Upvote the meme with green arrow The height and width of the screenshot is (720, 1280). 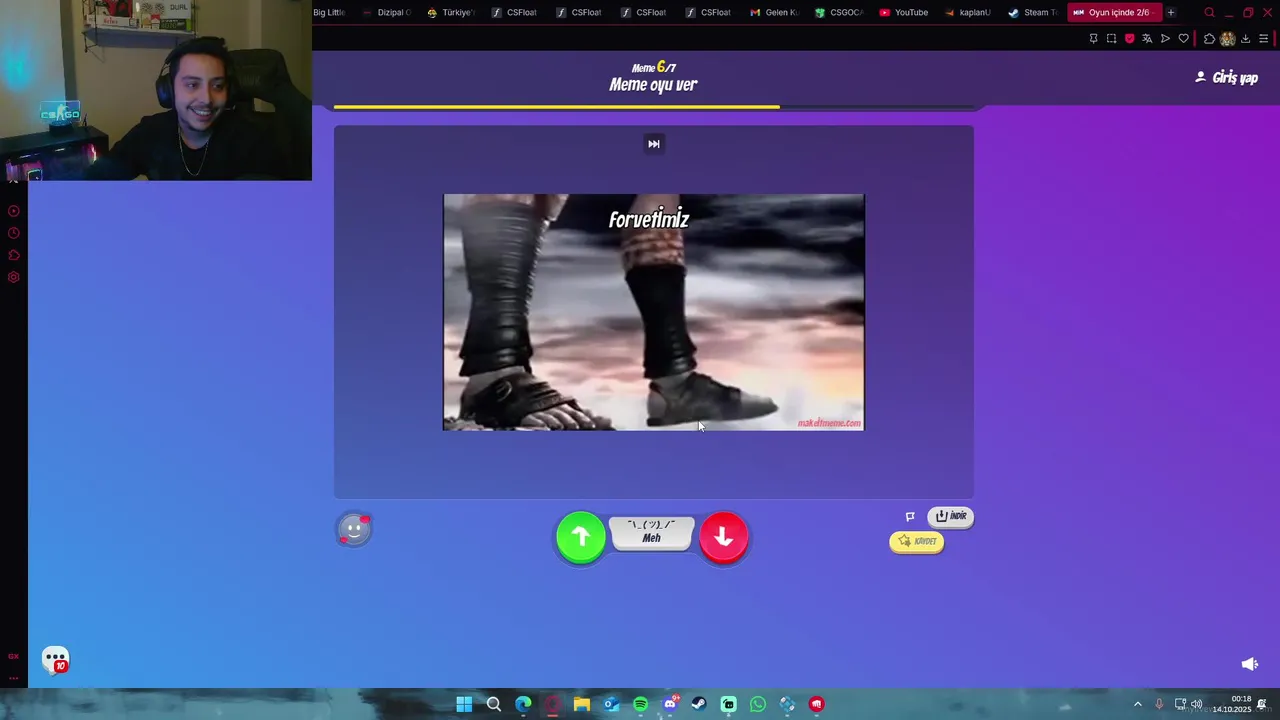tap(581, 537)
